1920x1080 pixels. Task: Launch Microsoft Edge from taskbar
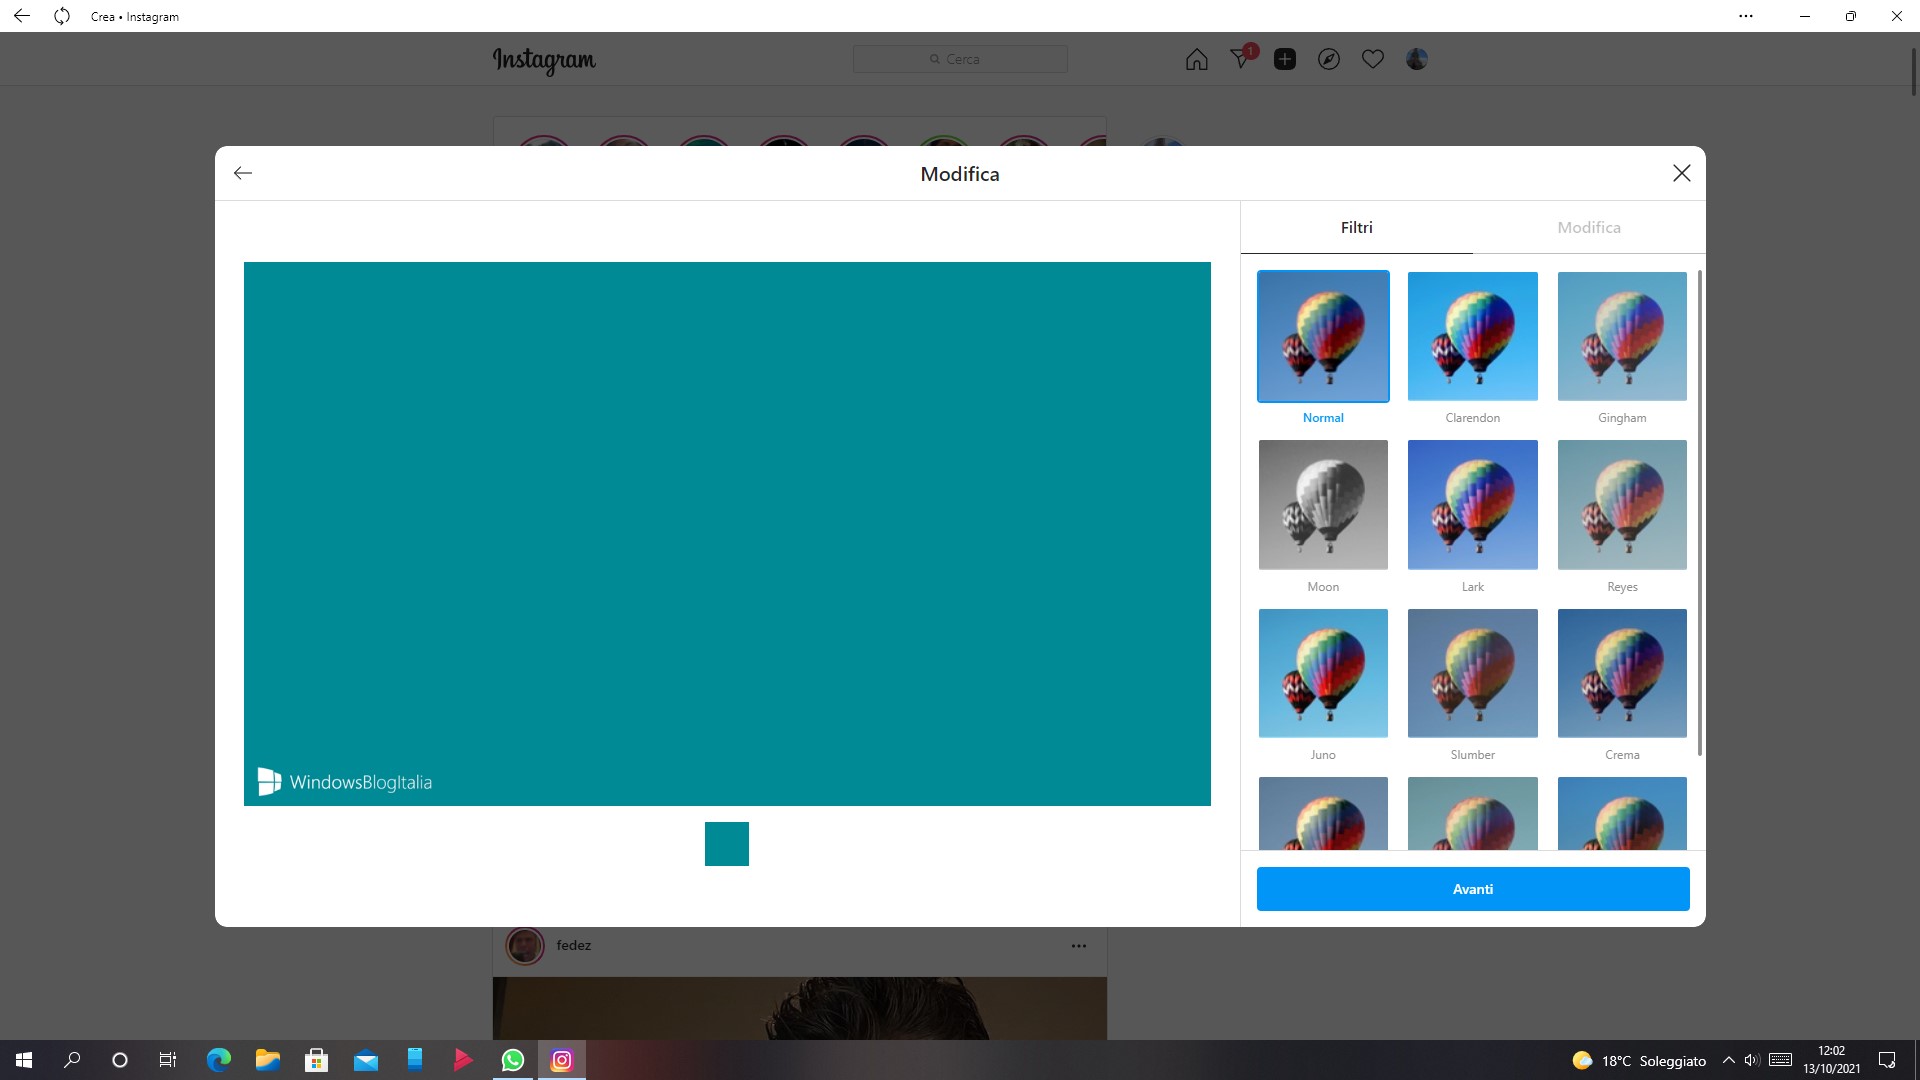point(218,1060)
